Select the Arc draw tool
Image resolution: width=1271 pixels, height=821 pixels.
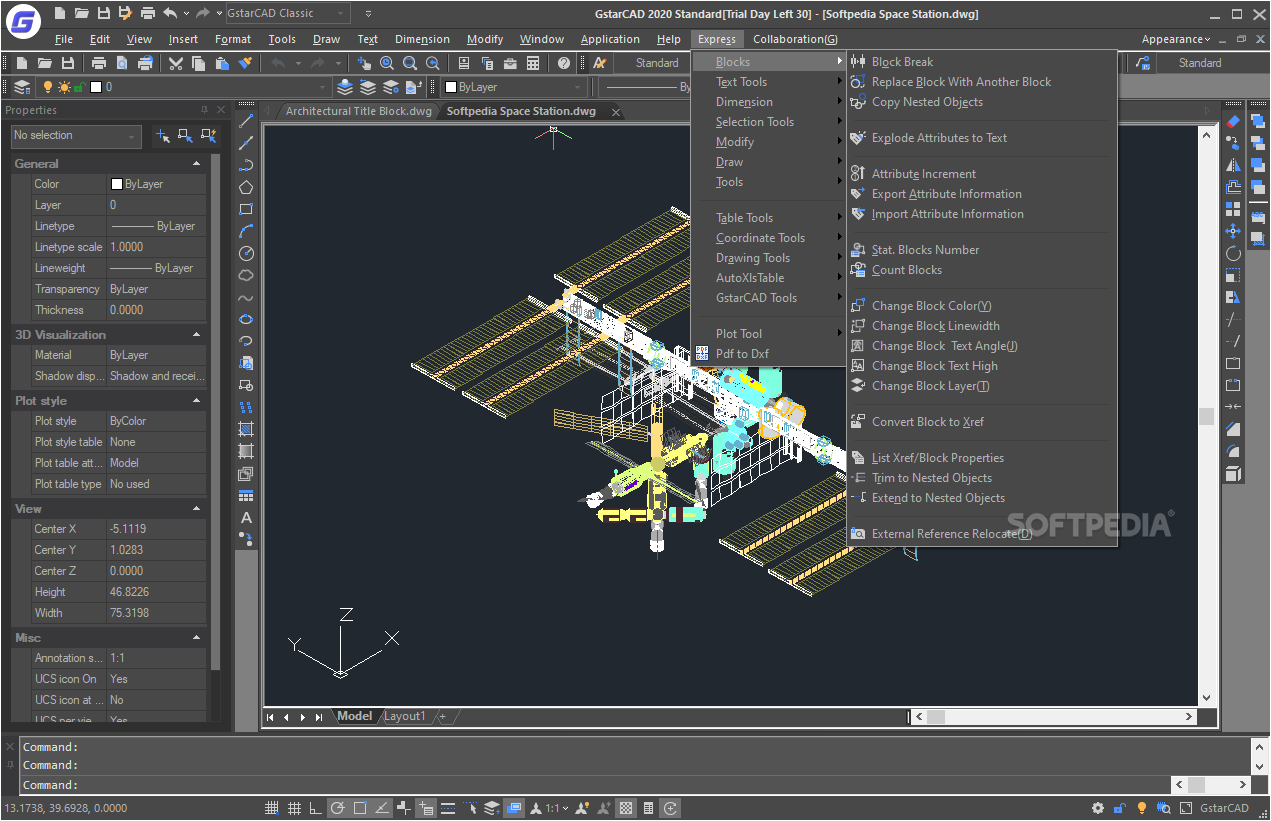pos(246,231)
